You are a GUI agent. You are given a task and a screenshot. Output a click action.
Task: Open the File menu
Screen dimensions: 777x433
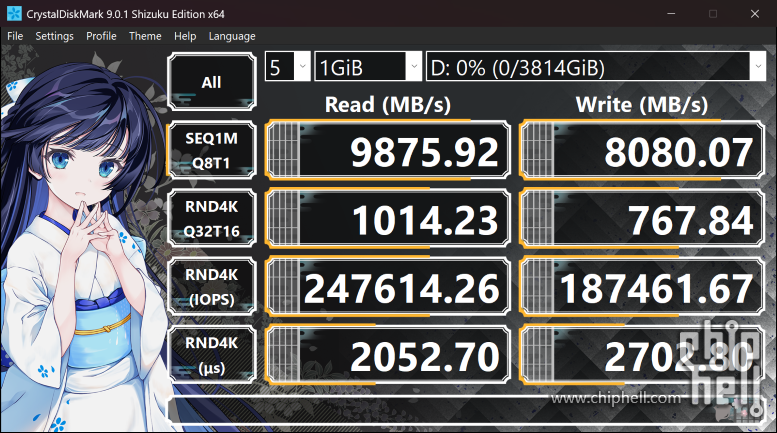coord(15,36)
